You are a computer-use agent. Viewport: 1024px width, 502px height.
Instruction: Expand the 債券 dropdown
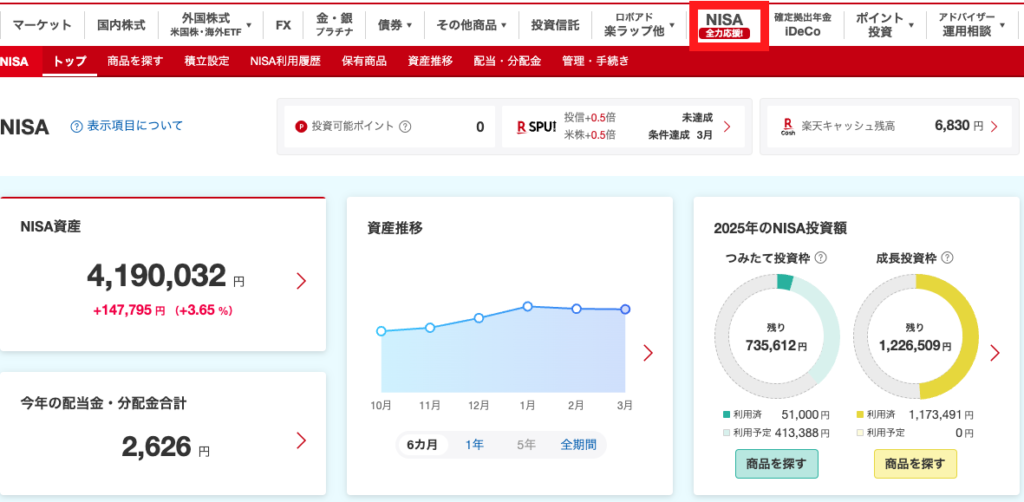(x=394, y=25)
